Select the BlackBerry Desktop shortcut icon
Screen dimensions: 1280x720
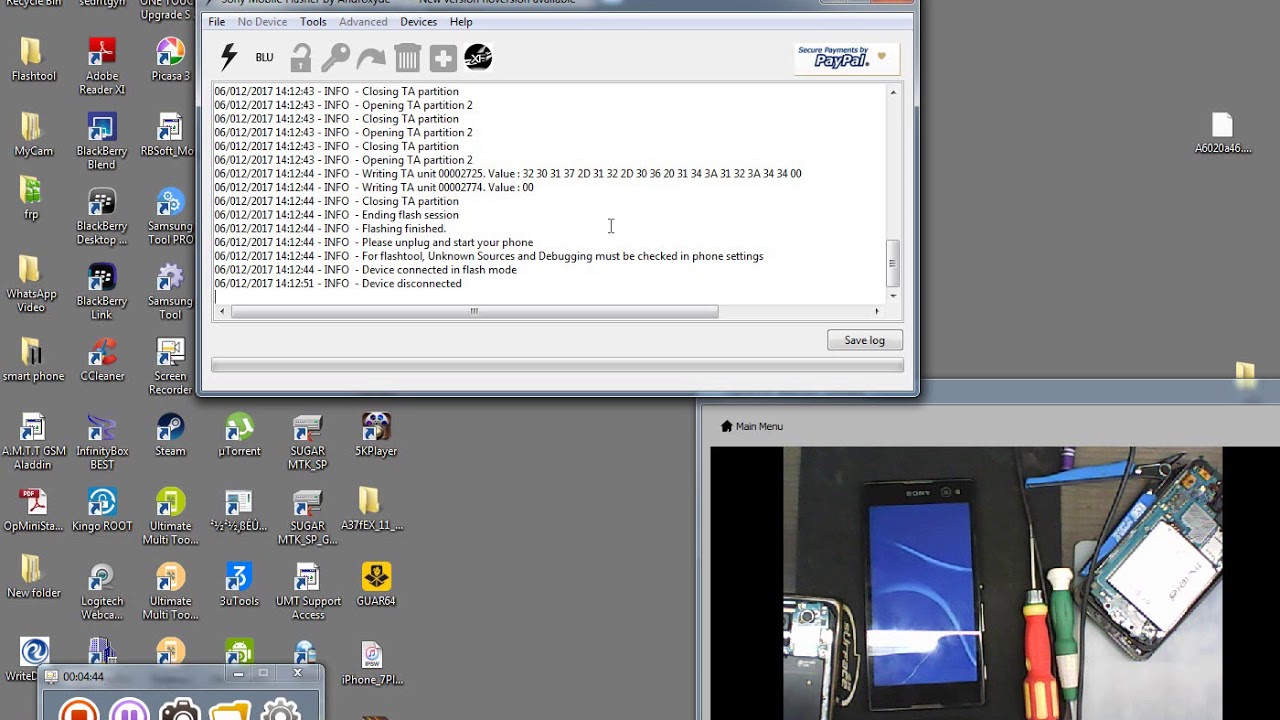(102, 216)
